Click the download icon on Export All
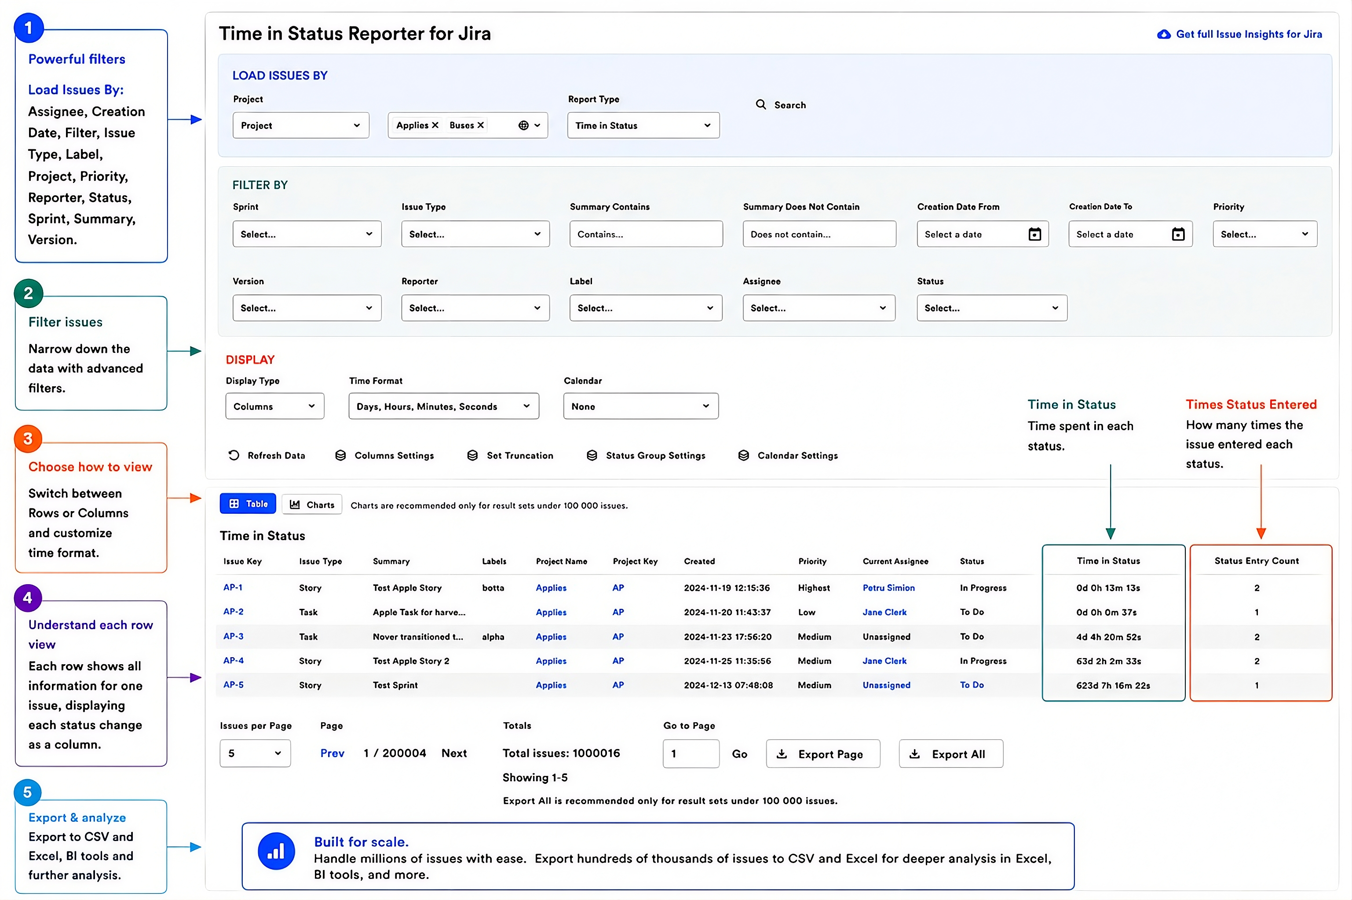This screenshot has height=900, width=1352. [x=915, y=754]
